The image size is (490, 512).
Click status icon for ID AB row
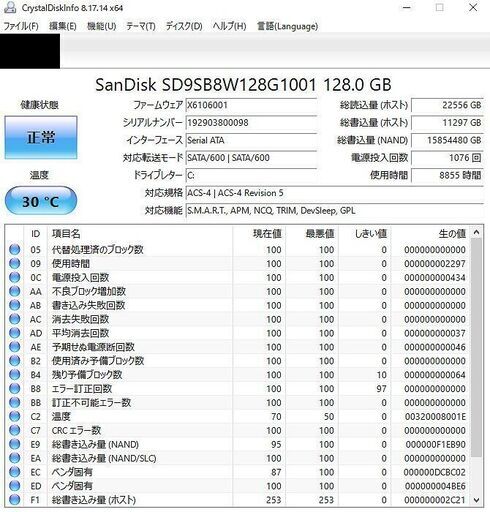tap(14, 305)
